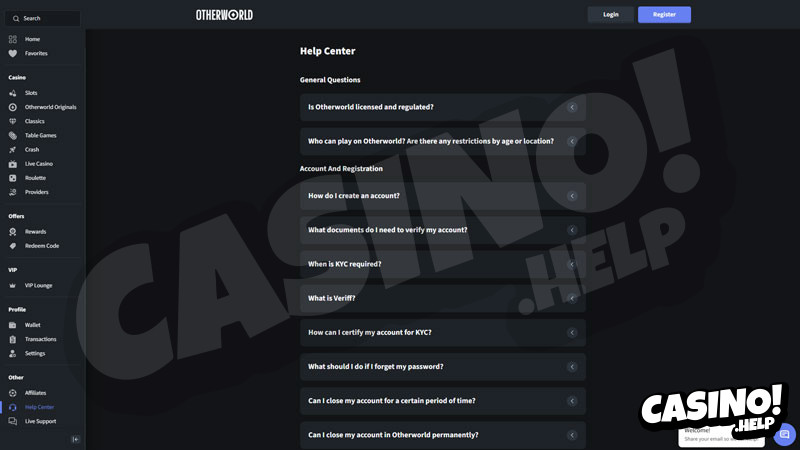This screenshot has width=800, height=450.
Task: Click the Crash label in sidebar
Action: point(32,149)
